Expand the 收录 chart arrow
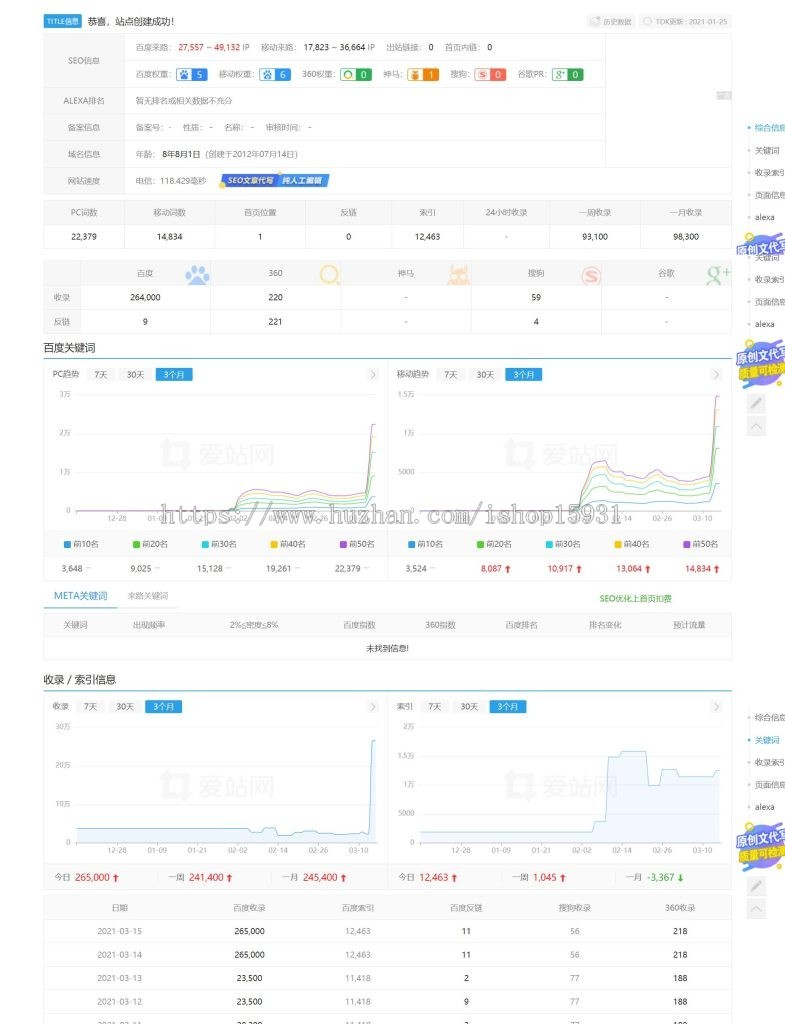Image resolution: width=785 pixels, height=1024 pixels. tap(373, 707)
